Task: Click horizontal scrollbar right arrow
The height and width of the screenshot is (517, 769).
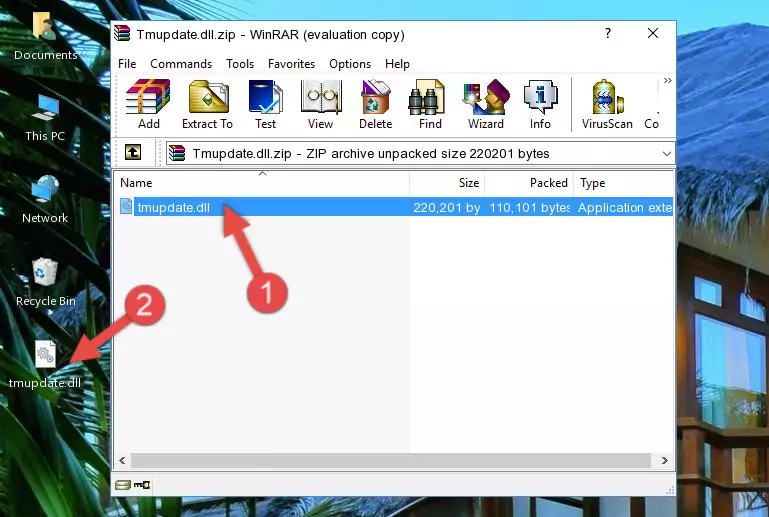Action: (x=665, y=461)
